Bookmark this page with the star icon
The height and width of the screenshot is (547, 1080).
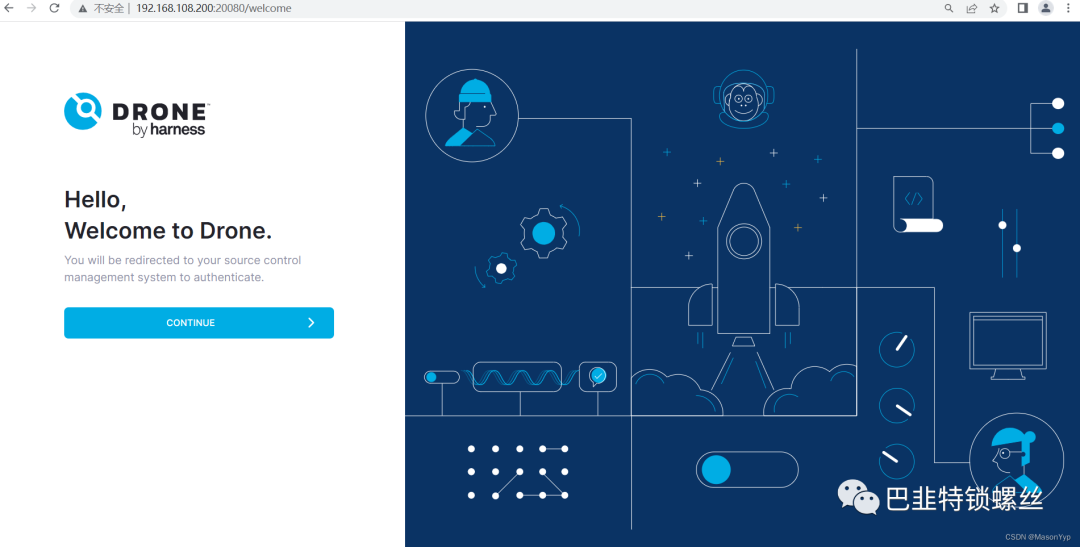(994, 8)
